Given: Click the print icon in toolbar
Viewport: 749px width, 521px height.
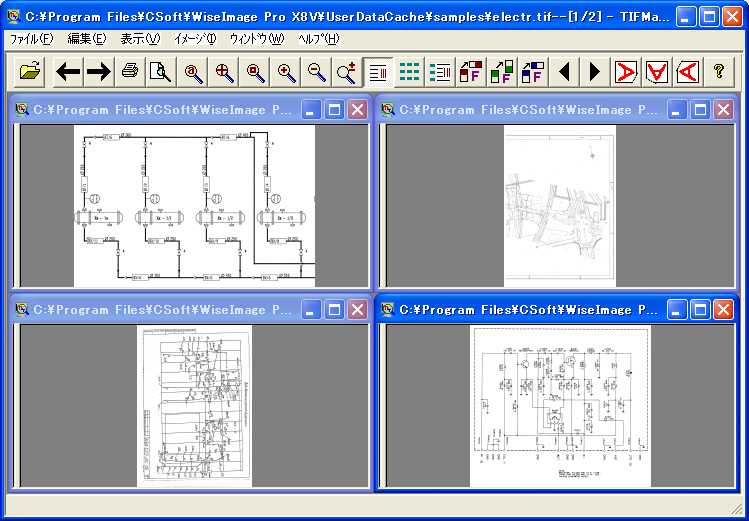Looking at the screenshot, I should [x=130, y=71].
